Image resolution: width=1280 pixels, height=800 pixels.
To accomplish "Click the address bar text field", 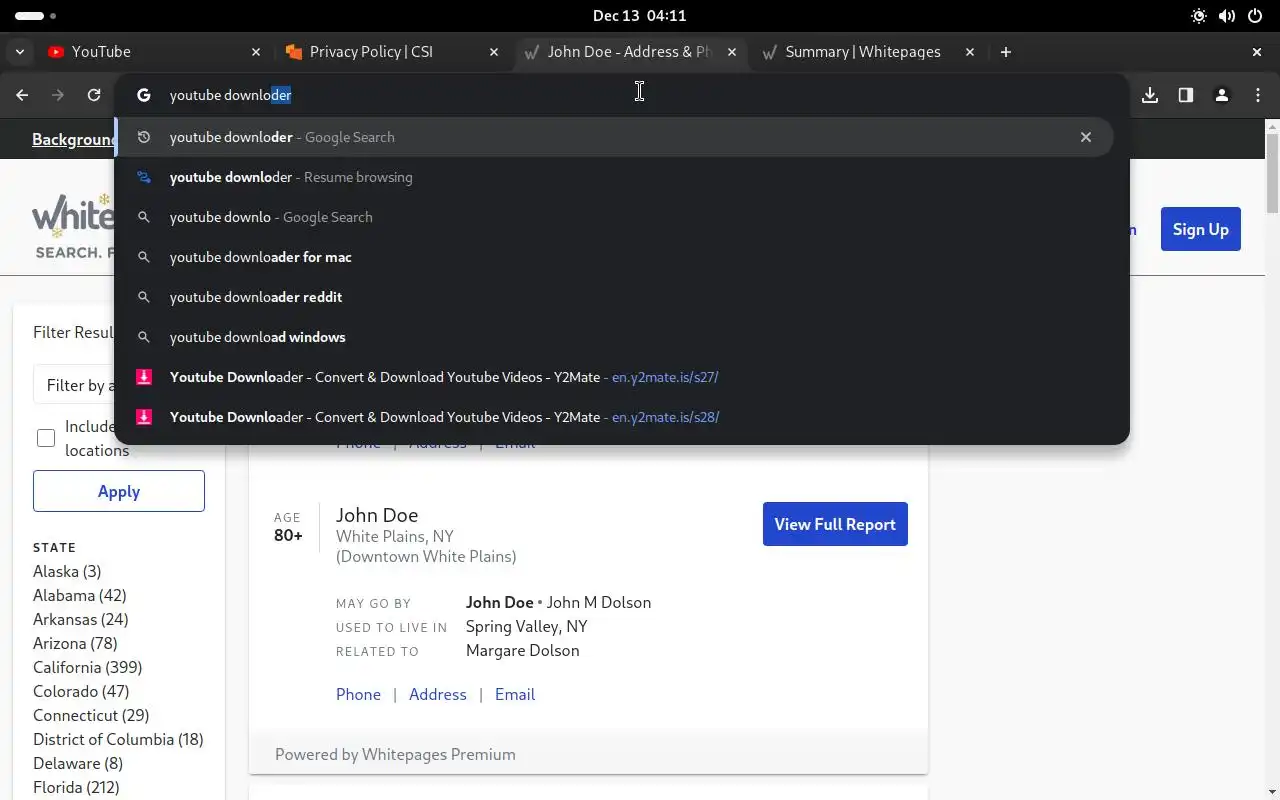I will click(640, 95).
